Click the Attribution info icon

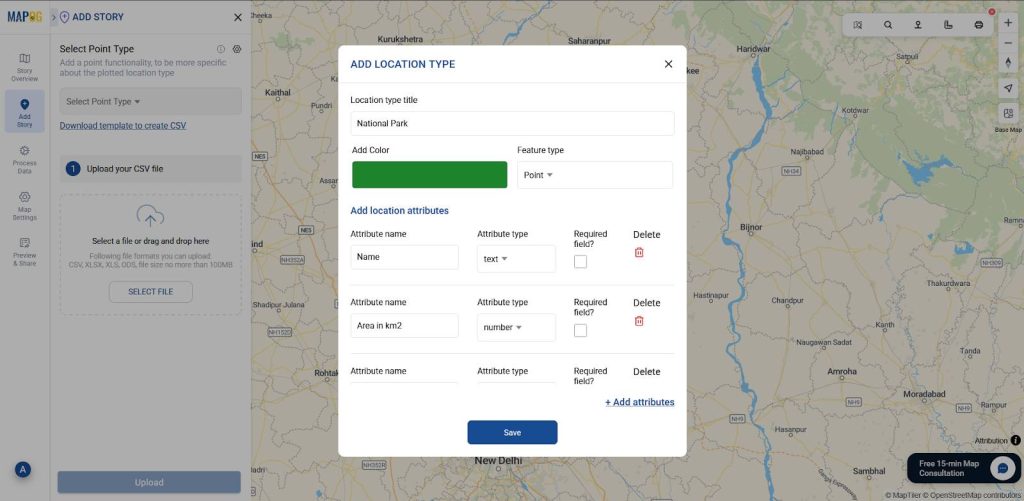[x=1016, y=440]
